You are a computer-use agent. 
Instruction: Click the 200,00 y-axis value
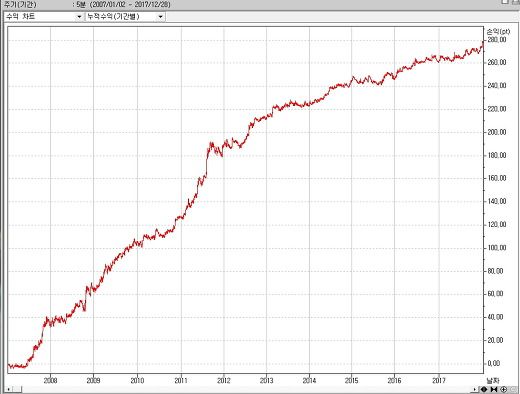point(497,132)
